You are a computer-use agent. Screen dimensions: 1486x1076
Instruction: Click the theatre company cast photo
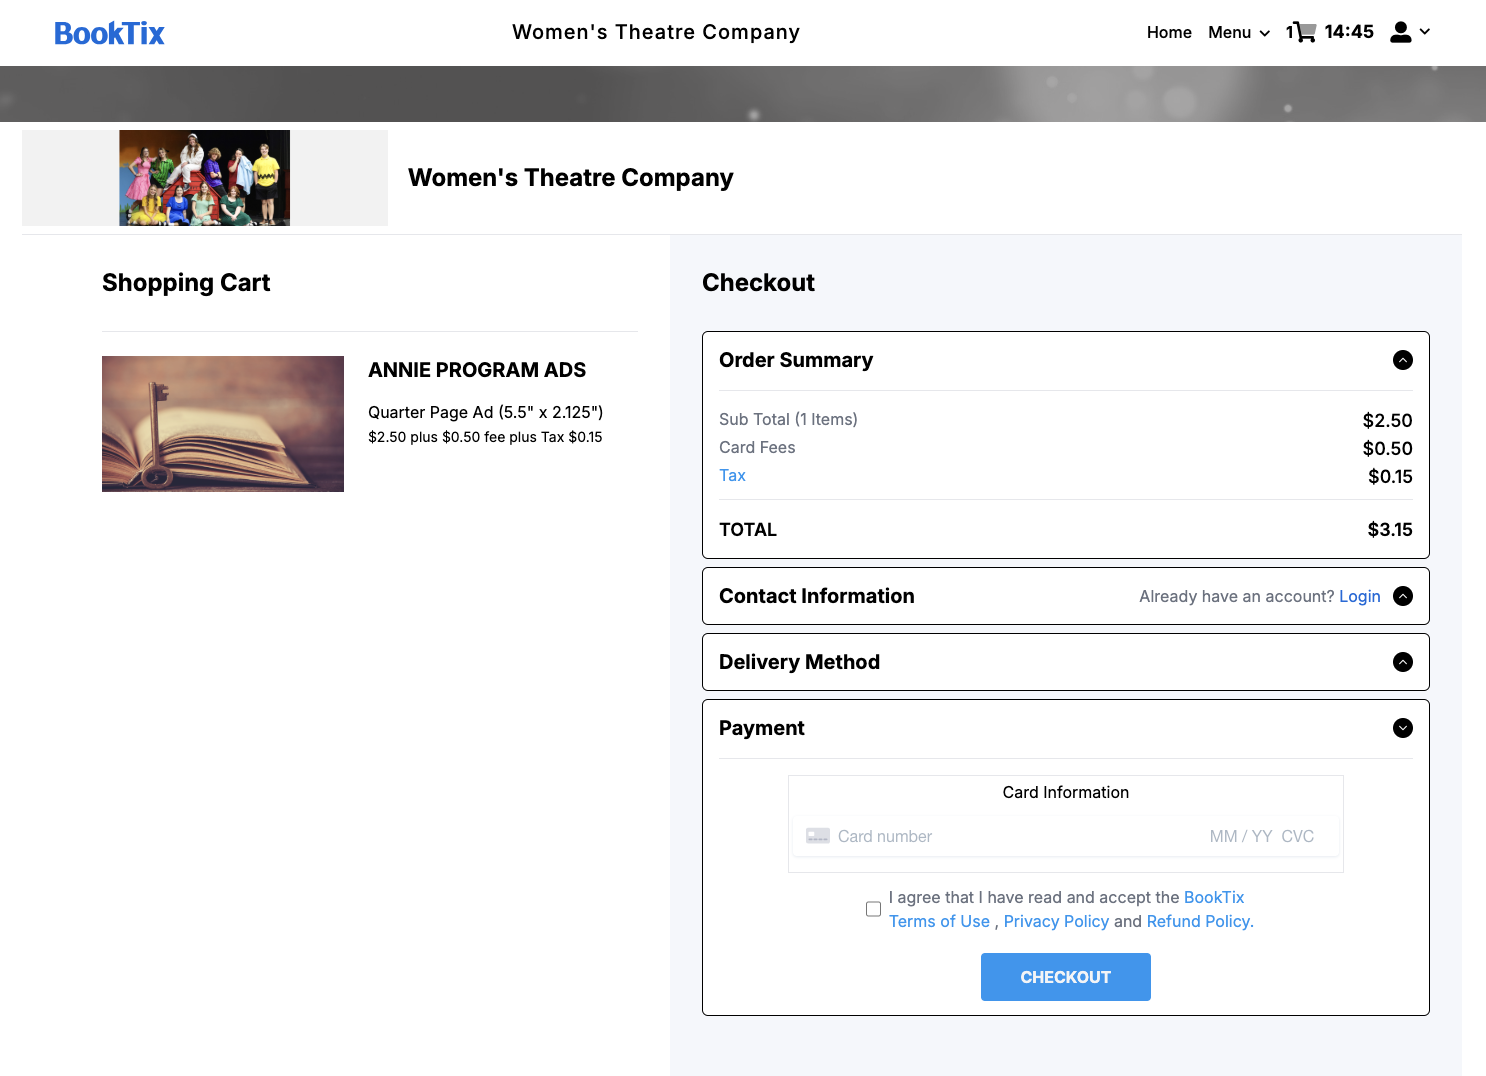pyautogui.click(x=205, y=178)
